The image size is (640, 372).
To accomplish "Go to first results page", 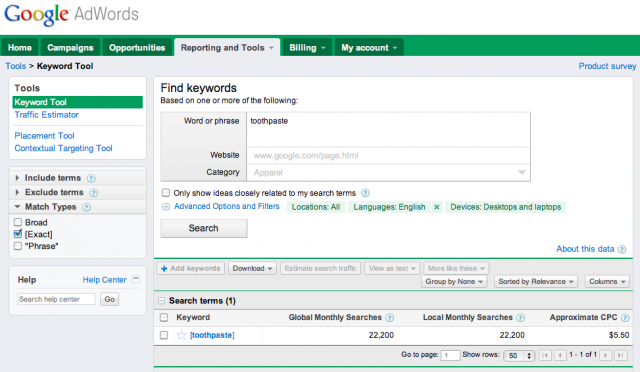I will pos(545,355).
